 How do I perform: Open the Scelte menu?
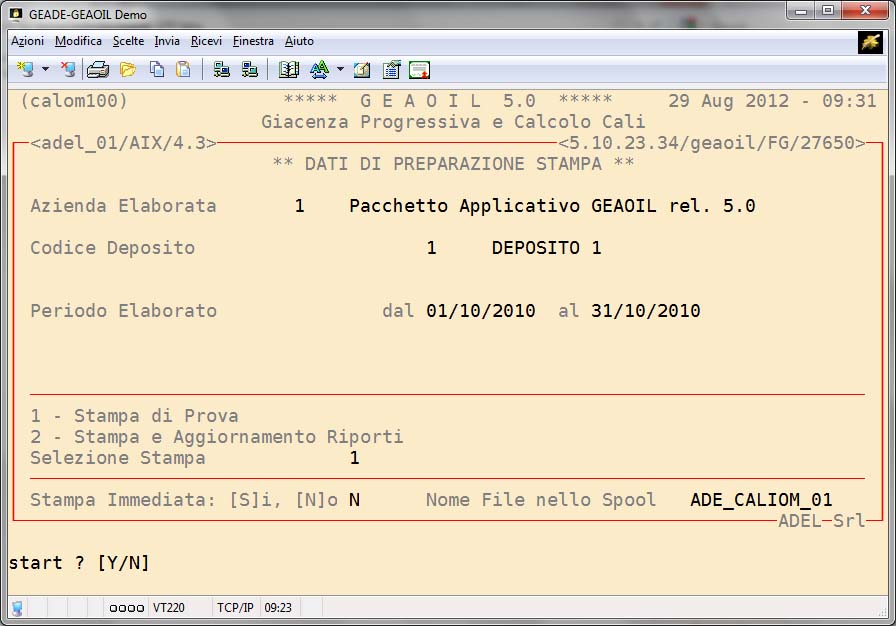128,41
